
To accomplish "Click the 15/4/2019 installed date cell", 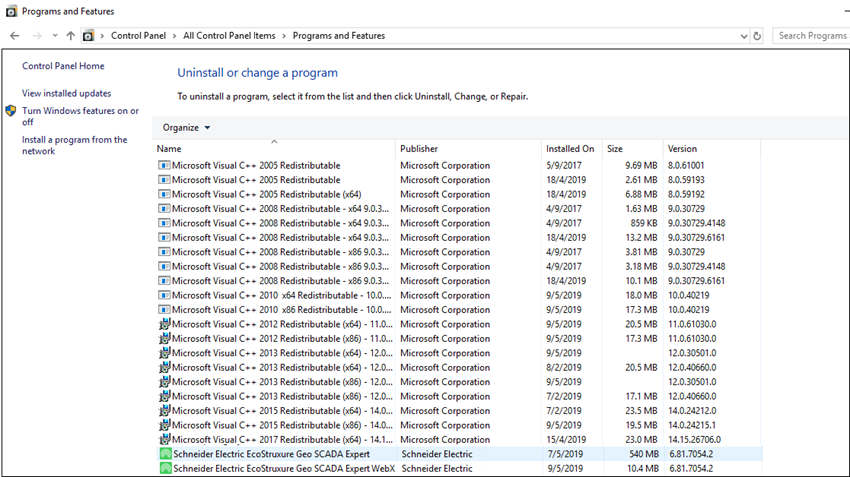I will (566, 440).
